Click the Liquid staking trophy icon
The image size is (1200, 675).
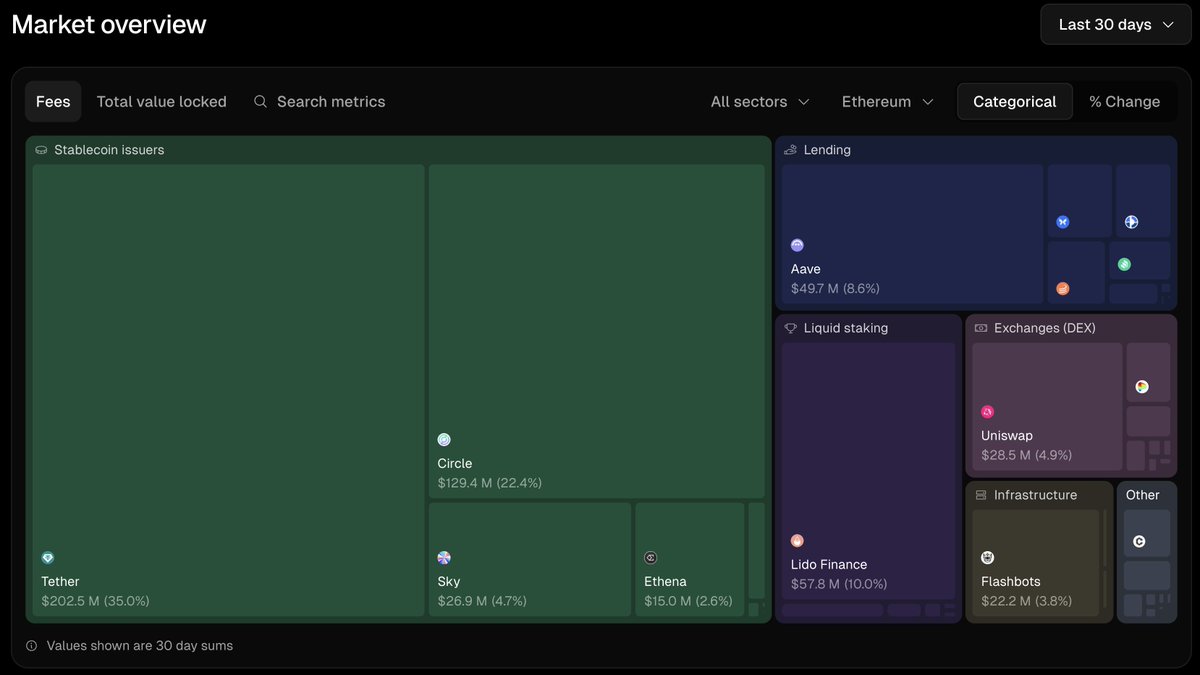pyautogui.click(x=790, y=328)
